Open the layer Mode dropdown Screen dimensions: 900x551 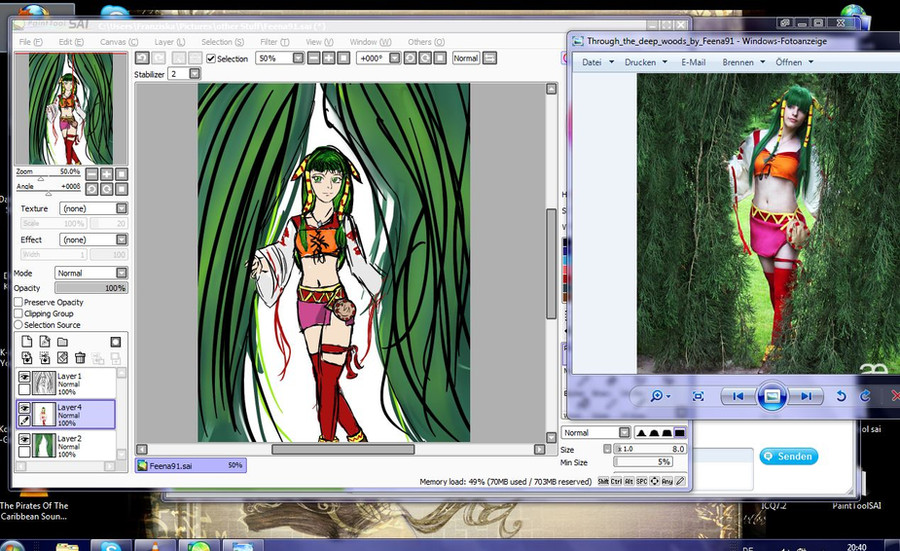(x=122, y=273)
